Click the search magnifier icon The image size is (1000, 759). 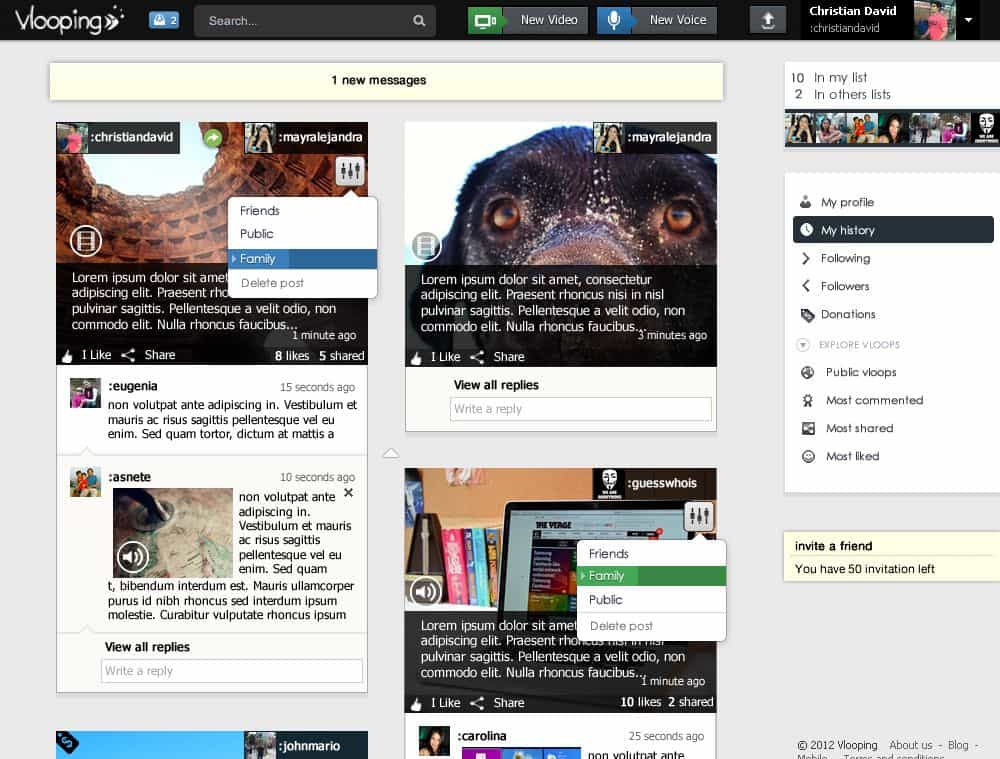[419, 21]
